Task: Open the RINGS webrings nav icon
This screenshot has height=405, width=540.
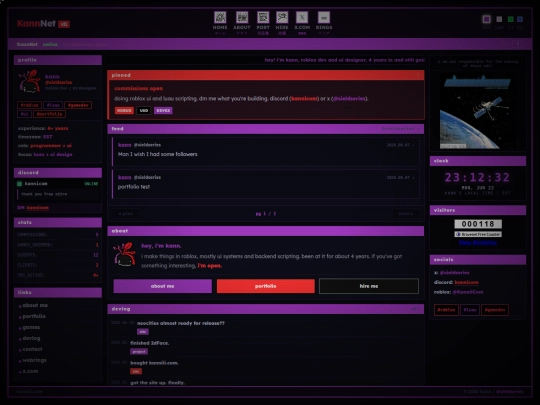Action: tap(324, 23)
